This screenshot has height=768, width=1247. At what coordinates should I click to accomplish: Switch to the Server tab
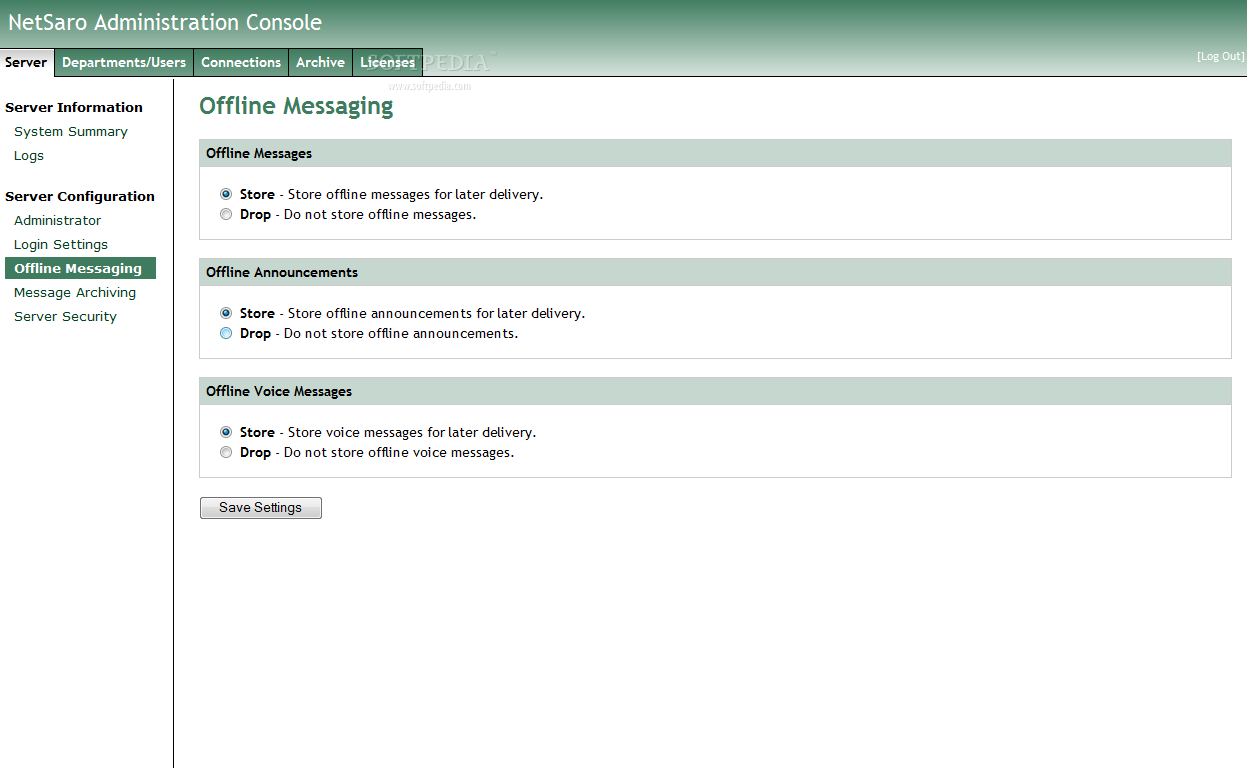point(26,62)
